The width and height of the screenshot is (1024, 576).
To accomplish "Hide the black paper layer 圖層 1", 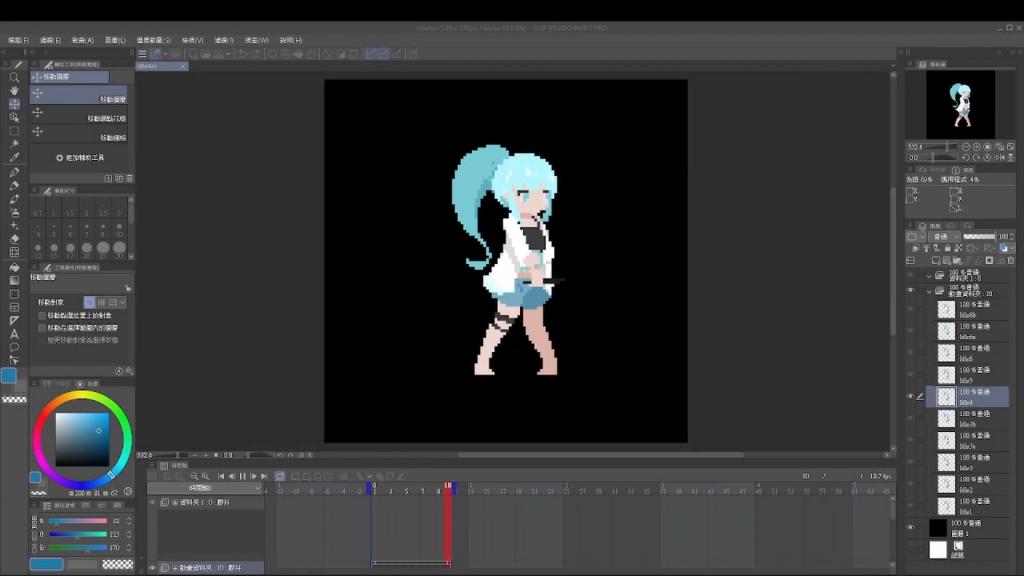I will tap(910, 528).
